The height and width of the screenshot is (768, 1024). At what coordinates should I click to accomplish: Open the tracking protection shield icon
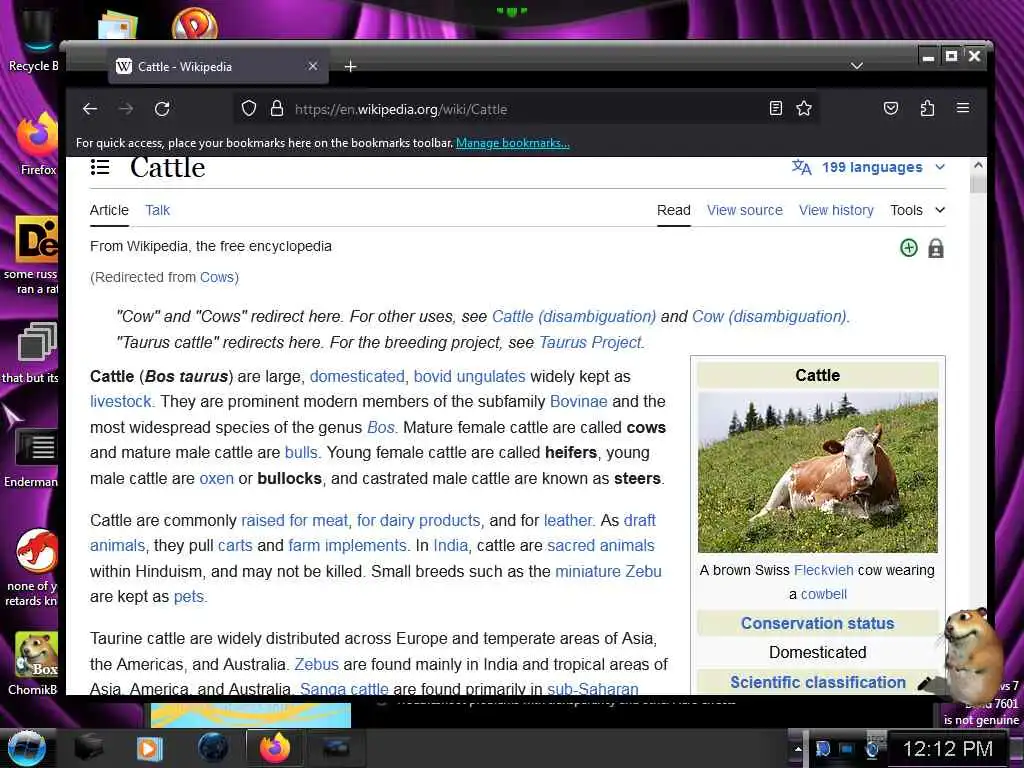click(x=249, y=108)
